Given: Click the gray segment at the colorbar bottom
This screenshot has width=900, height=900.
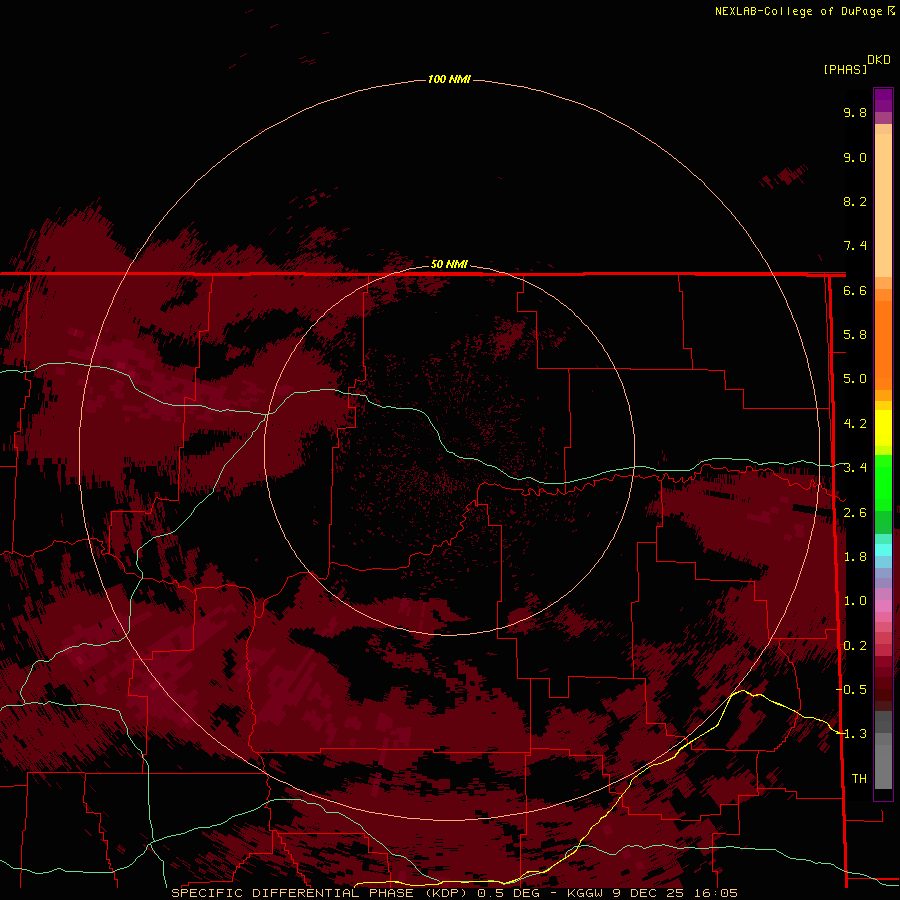Looking at the screenshot, I should (883, 763).
